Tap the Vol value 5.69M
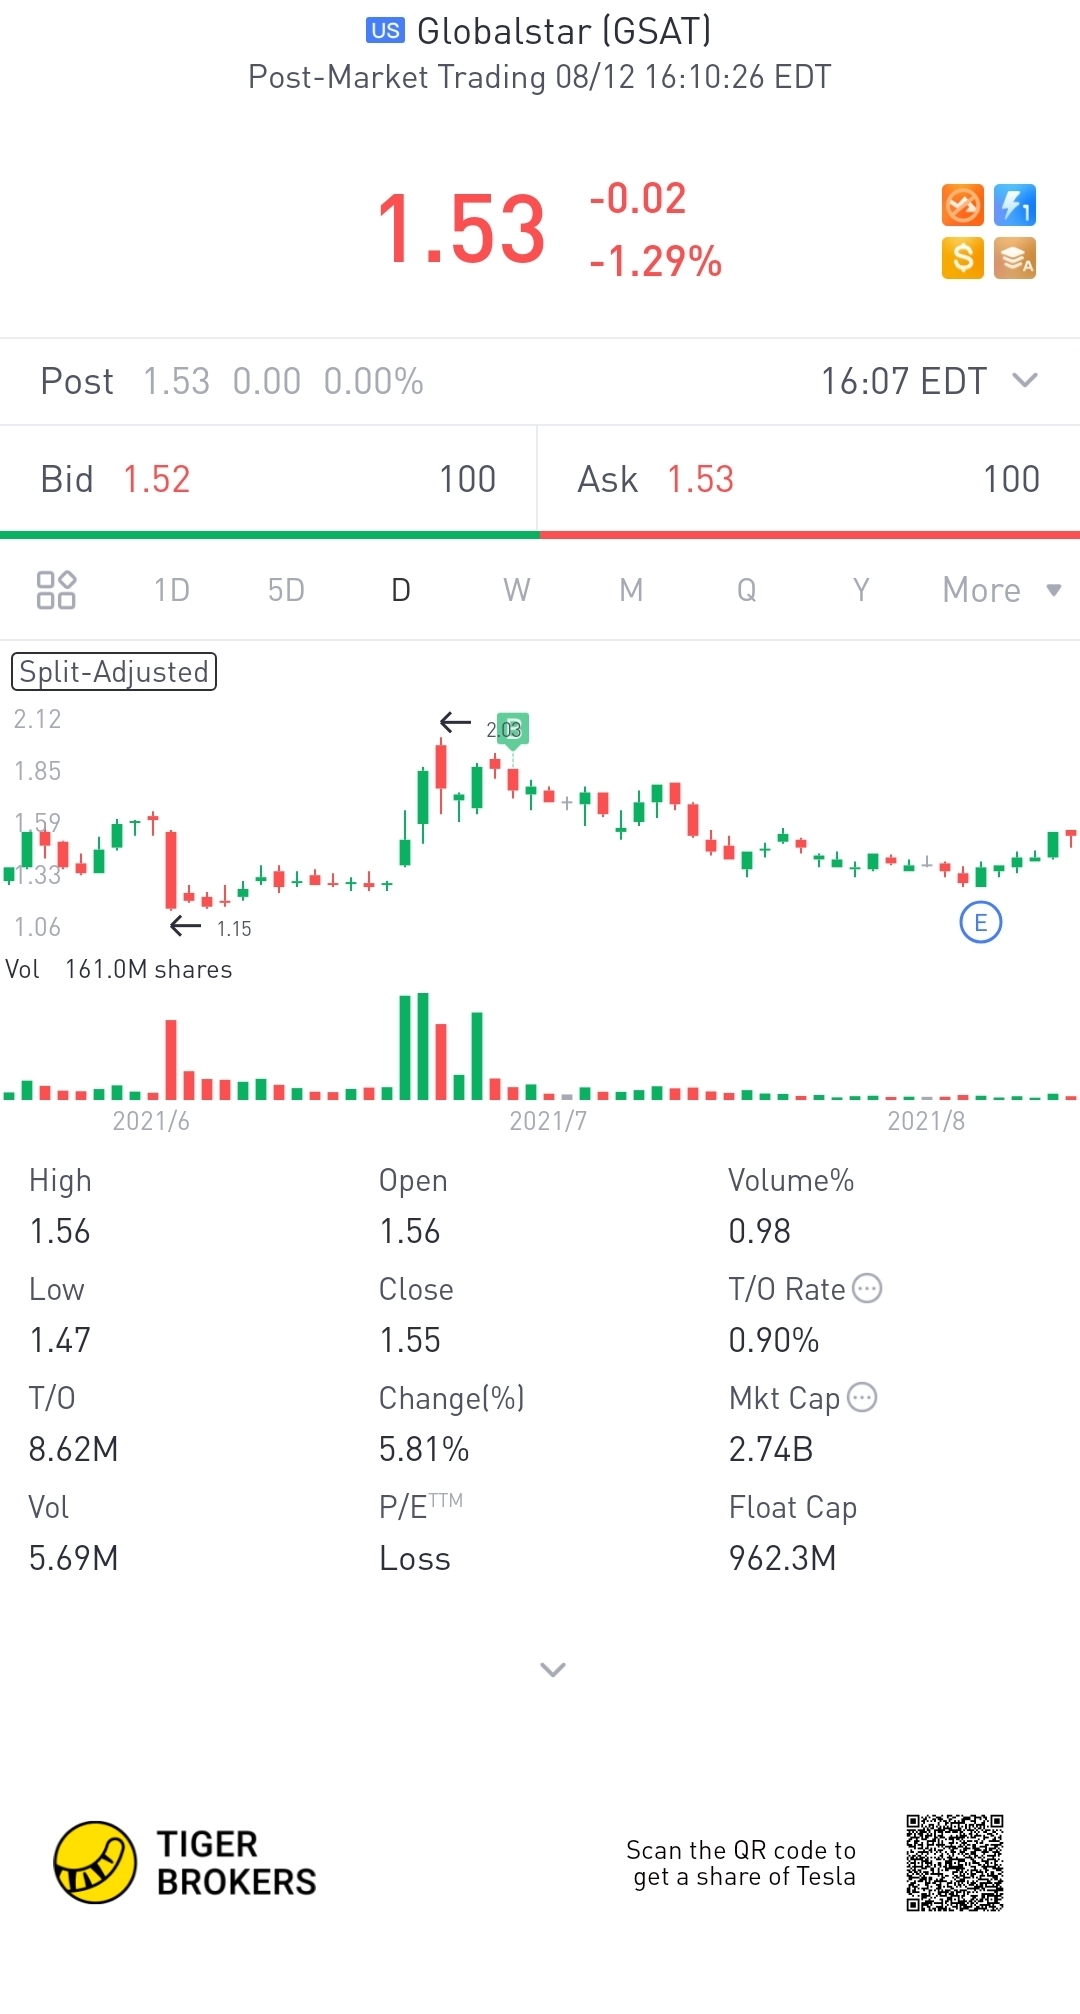The height and width of the screenshot is (2014, 1080). pyautogui.click(x=74, y=1558)
